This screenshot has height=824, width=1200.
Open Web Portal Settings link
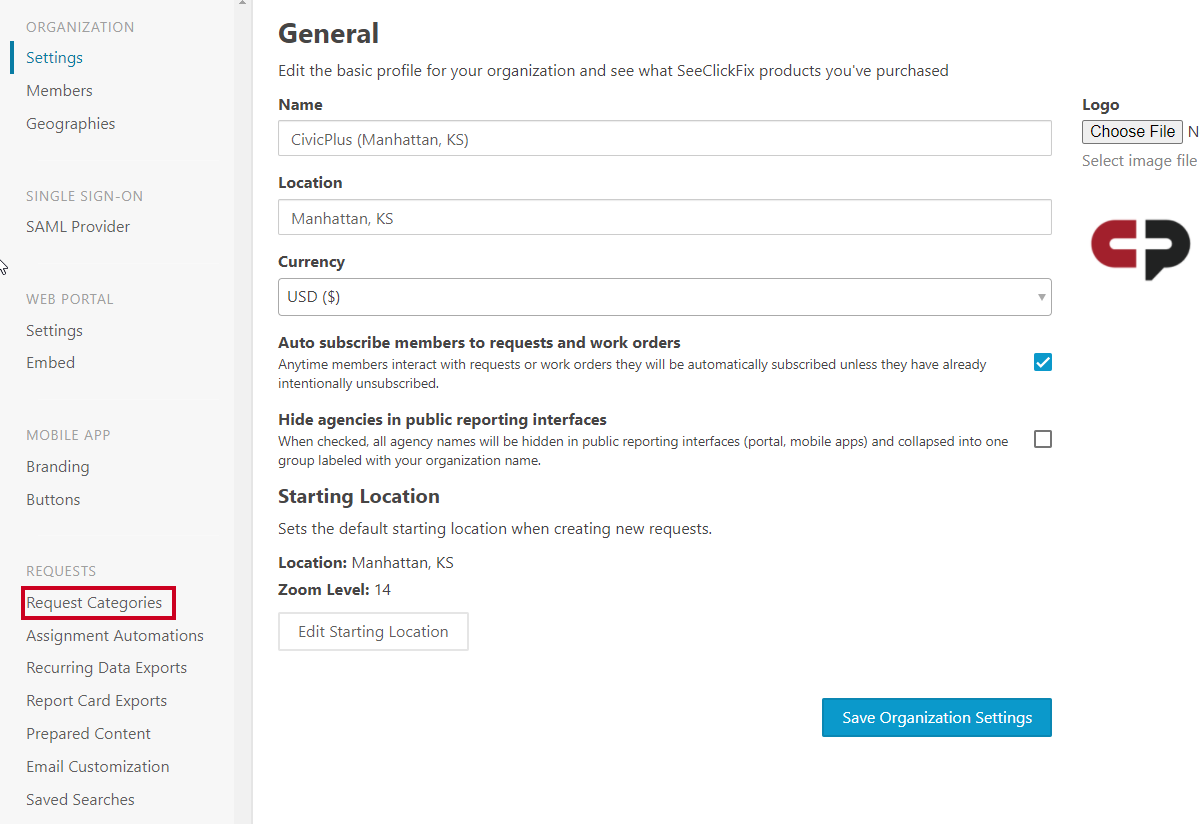pyautogui.click(x=54, y=331)
